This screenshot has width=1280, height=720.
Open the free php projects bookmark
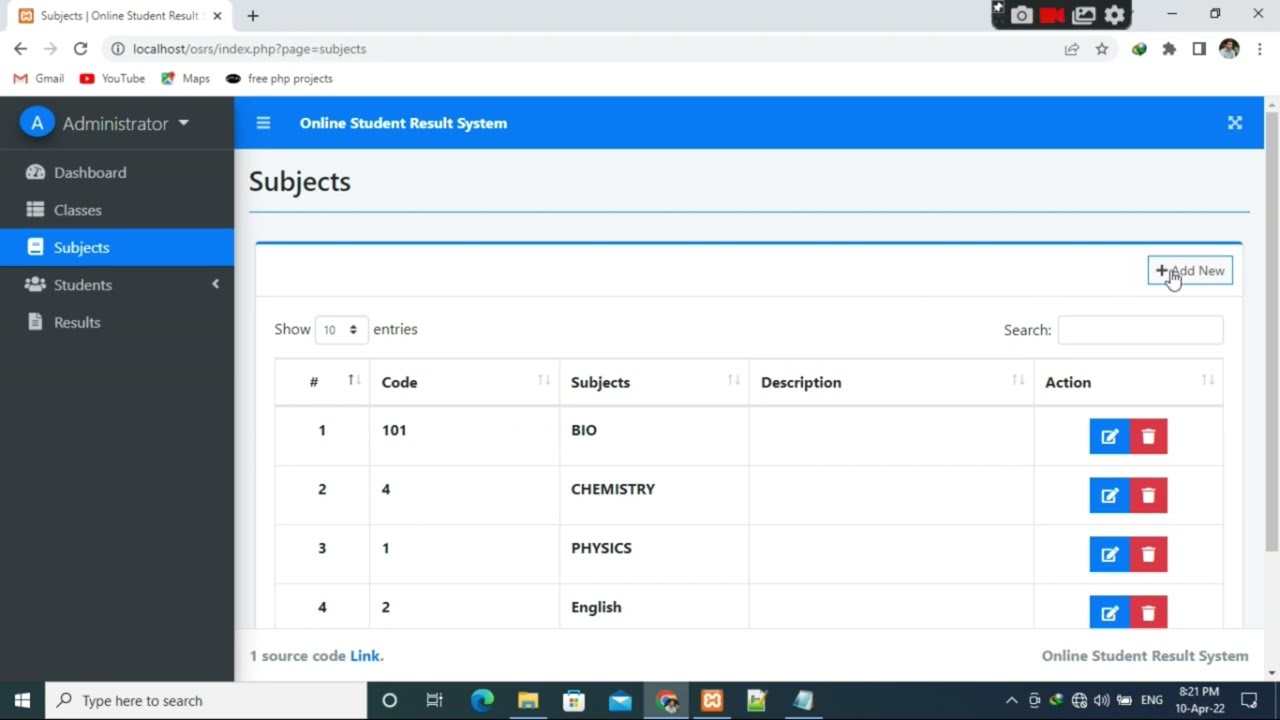coord(279,78)
